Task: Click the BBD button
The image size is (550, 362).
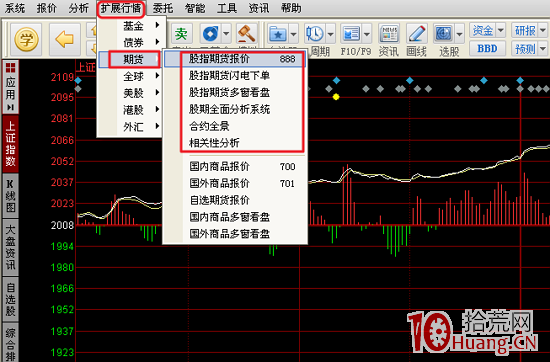Action: click(487, 48)
